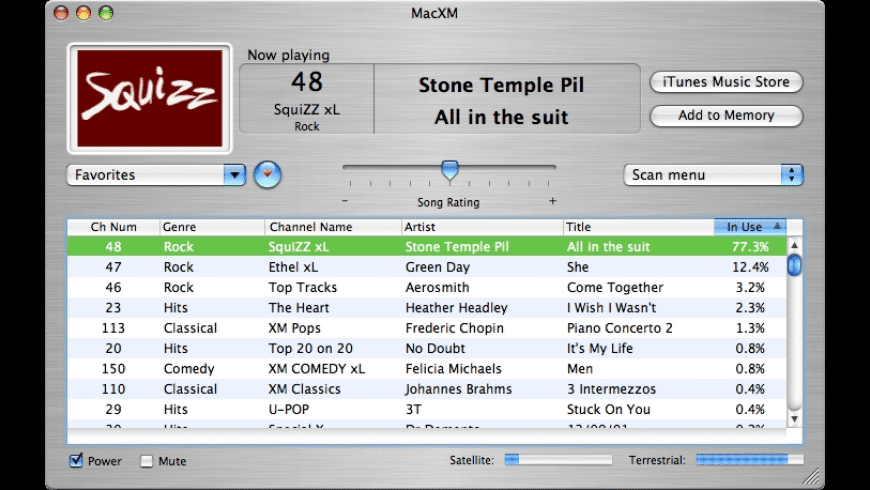The image size is (870, 490).
Task: Click the channel list scrollbar thumb
Action: pos(794,266)
